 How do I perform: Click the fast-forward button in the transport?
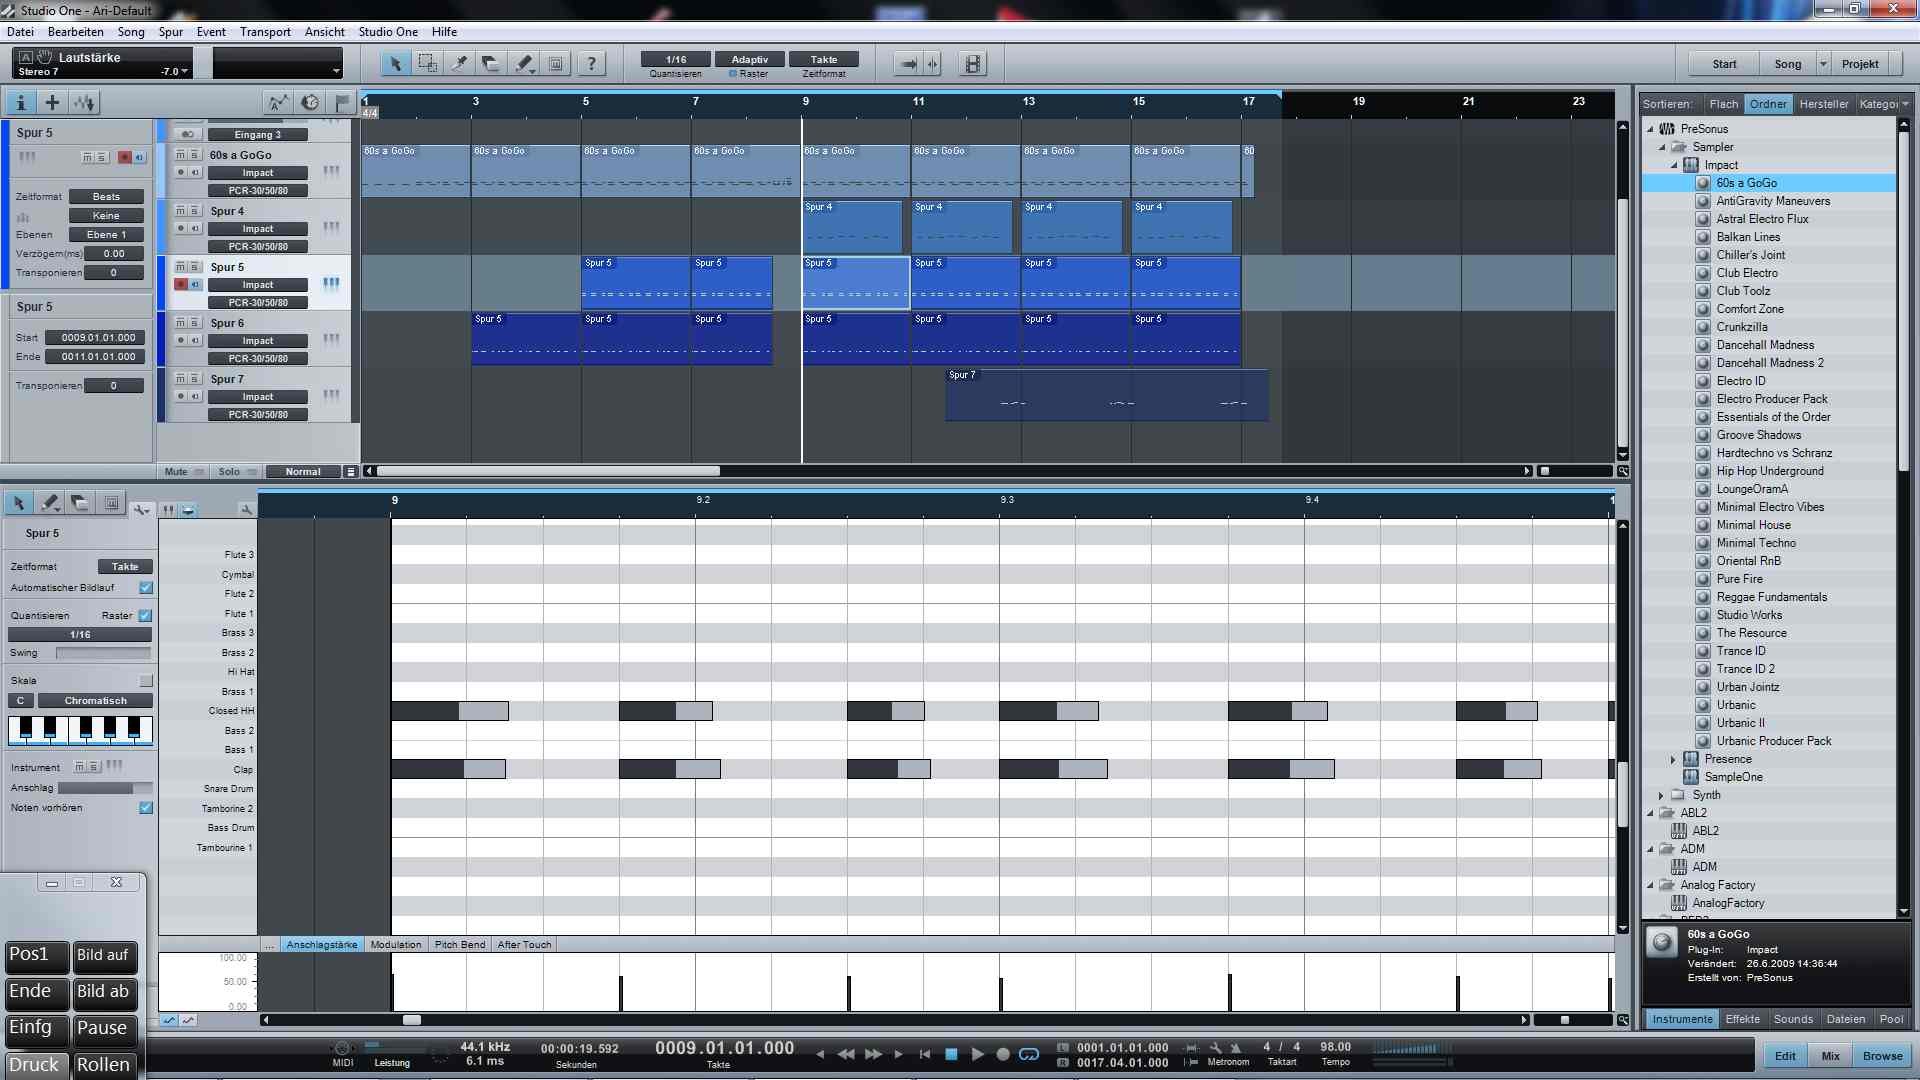click(x=872, y=1054)
